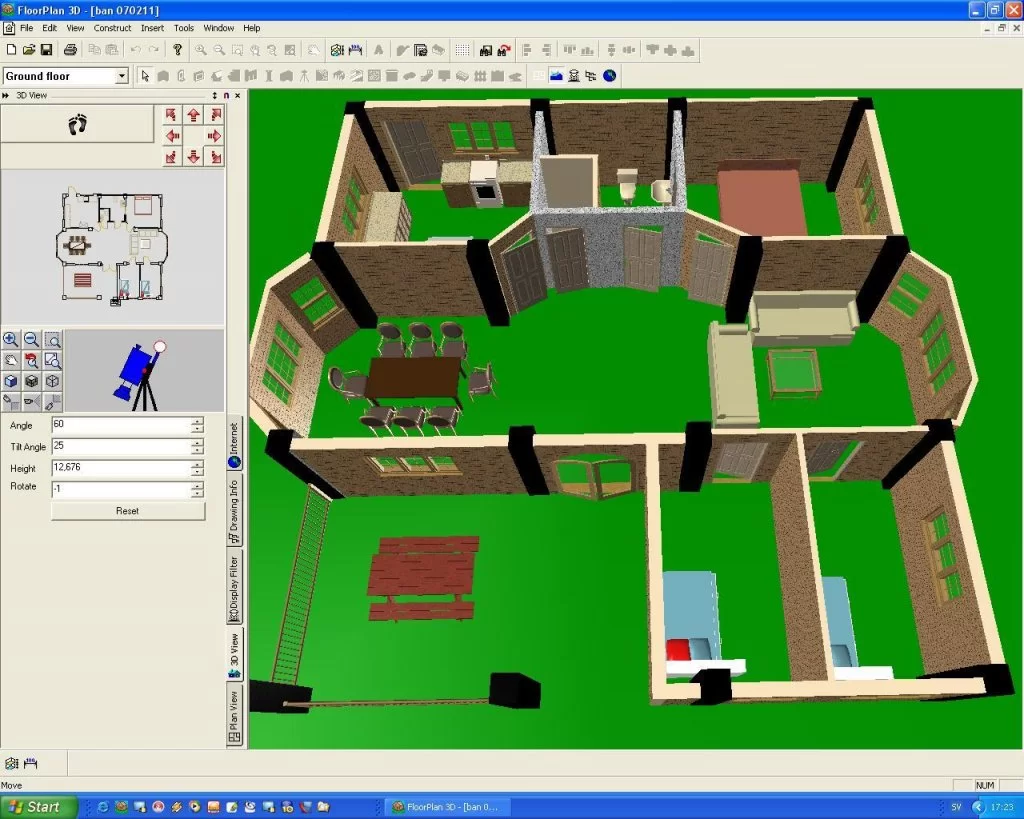Click the Reset button
The width and height of the screenshot is (1024, 819).
127,511
